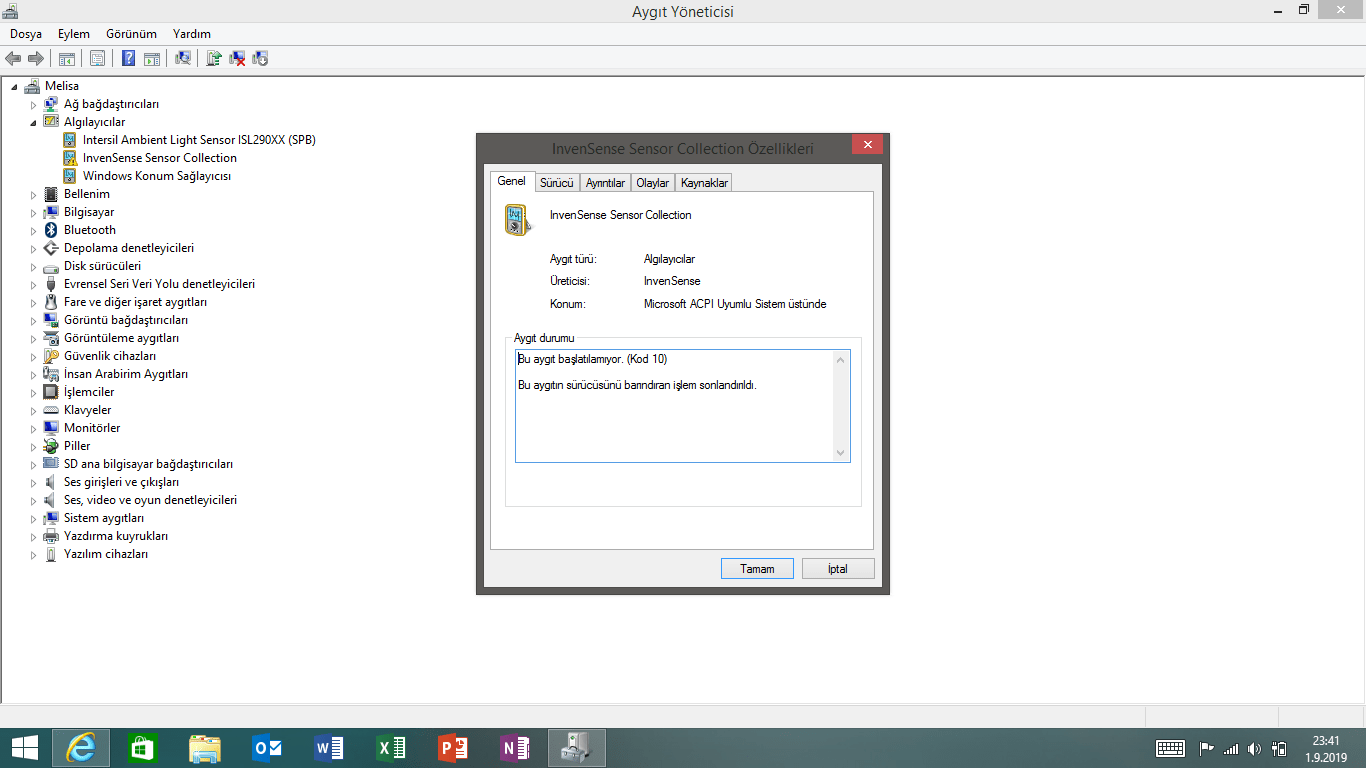Select InvenSense Sensor Collection in the device tree
This screenshot has width=1366, height=768.
160,158
